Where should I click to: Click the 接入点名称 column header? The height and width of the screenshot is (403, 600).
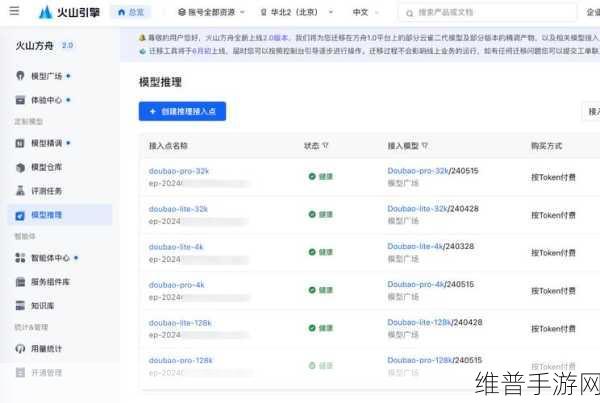[168, 146]
